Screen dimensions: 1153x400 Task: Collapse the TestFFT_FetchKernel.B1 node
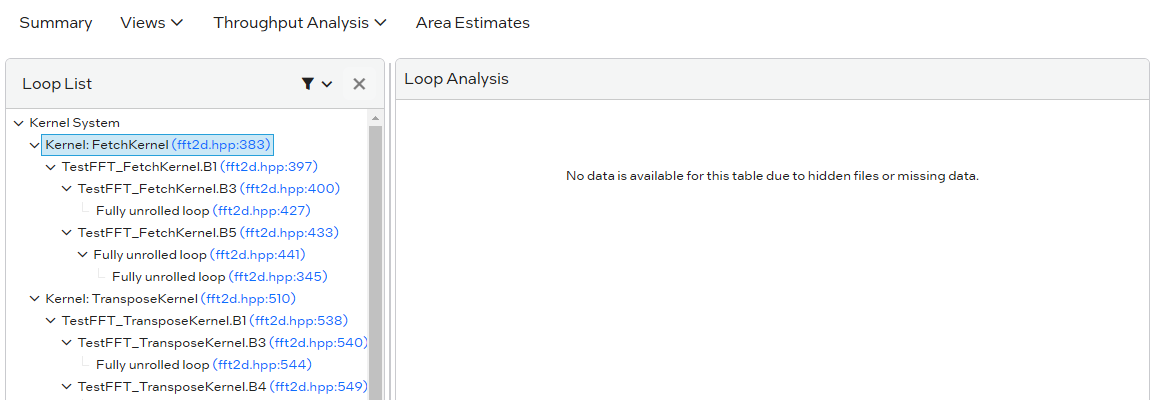(x=51, y=167)
